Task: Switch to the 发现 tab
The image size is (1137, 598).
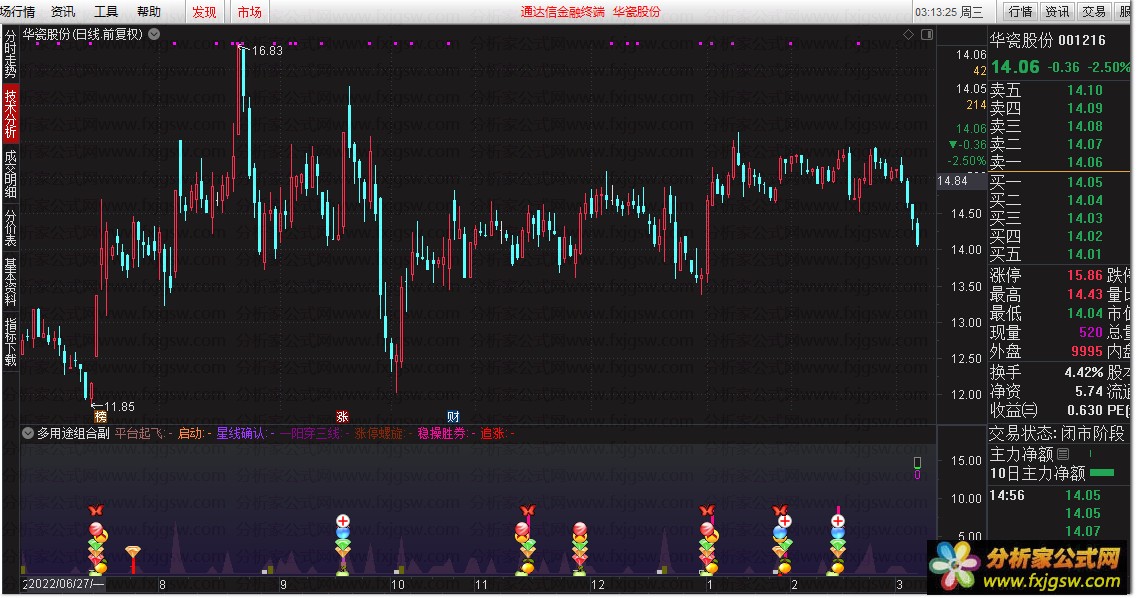Action: pyautogui.click(x=204, y=12)
